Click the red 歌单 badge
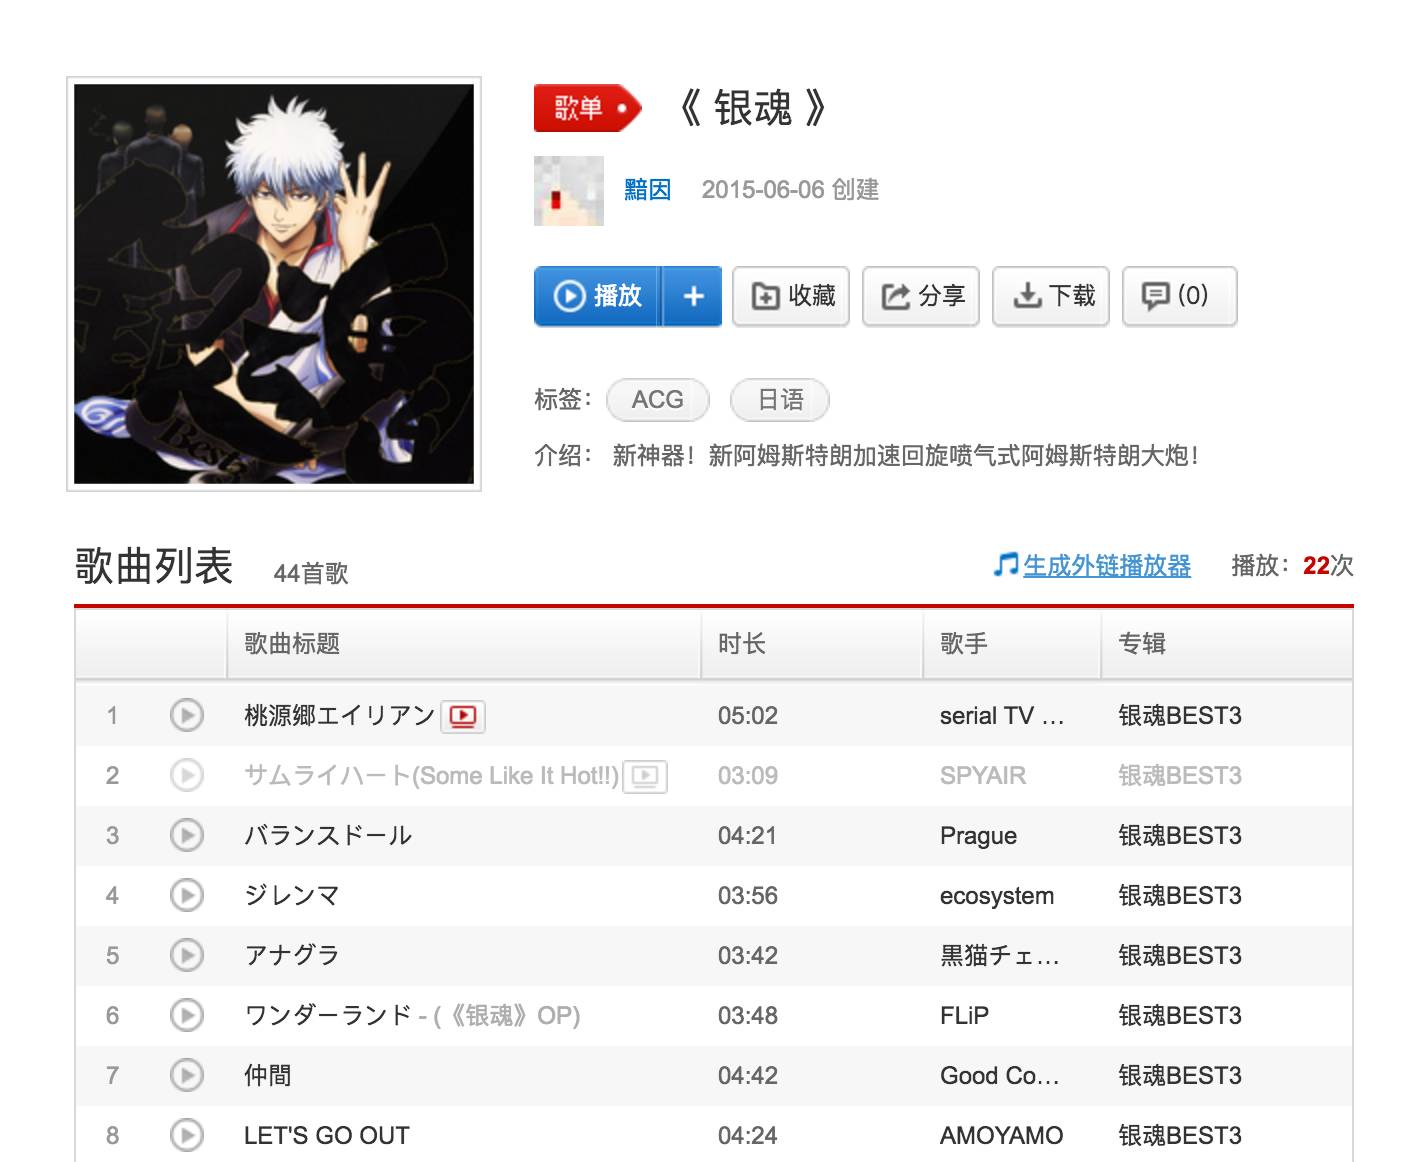1408x1162 pixels. [x=586, y=108]
